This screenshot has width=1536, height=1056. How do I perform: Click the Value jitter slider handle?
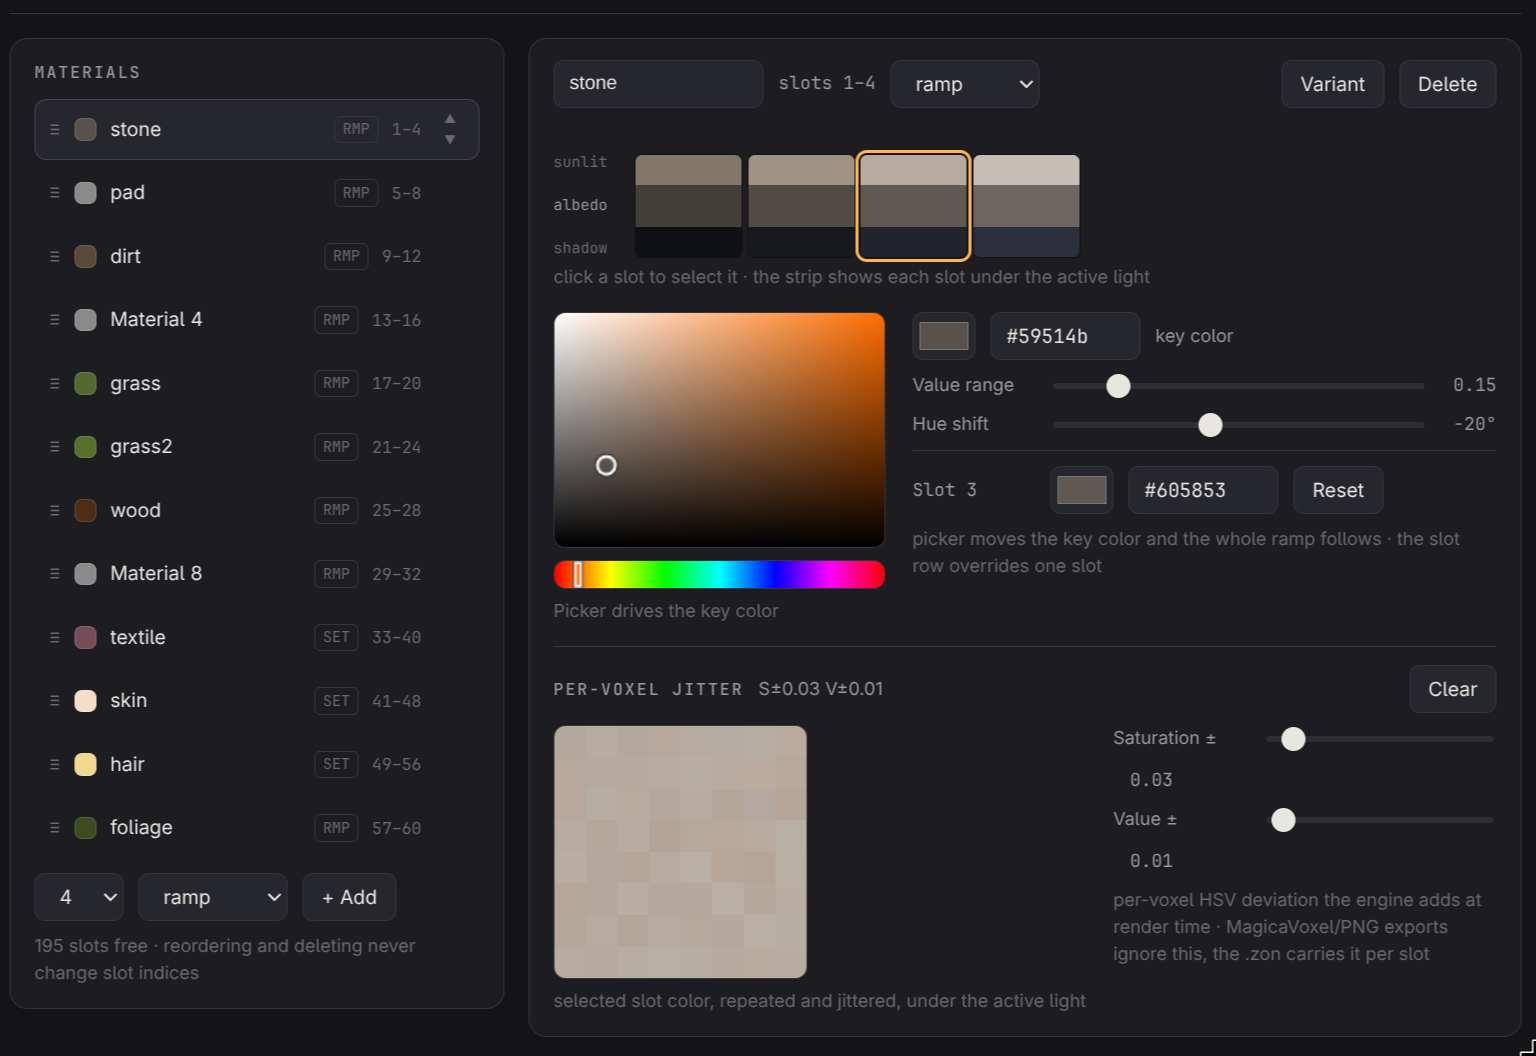click(x=1283, y=820)
